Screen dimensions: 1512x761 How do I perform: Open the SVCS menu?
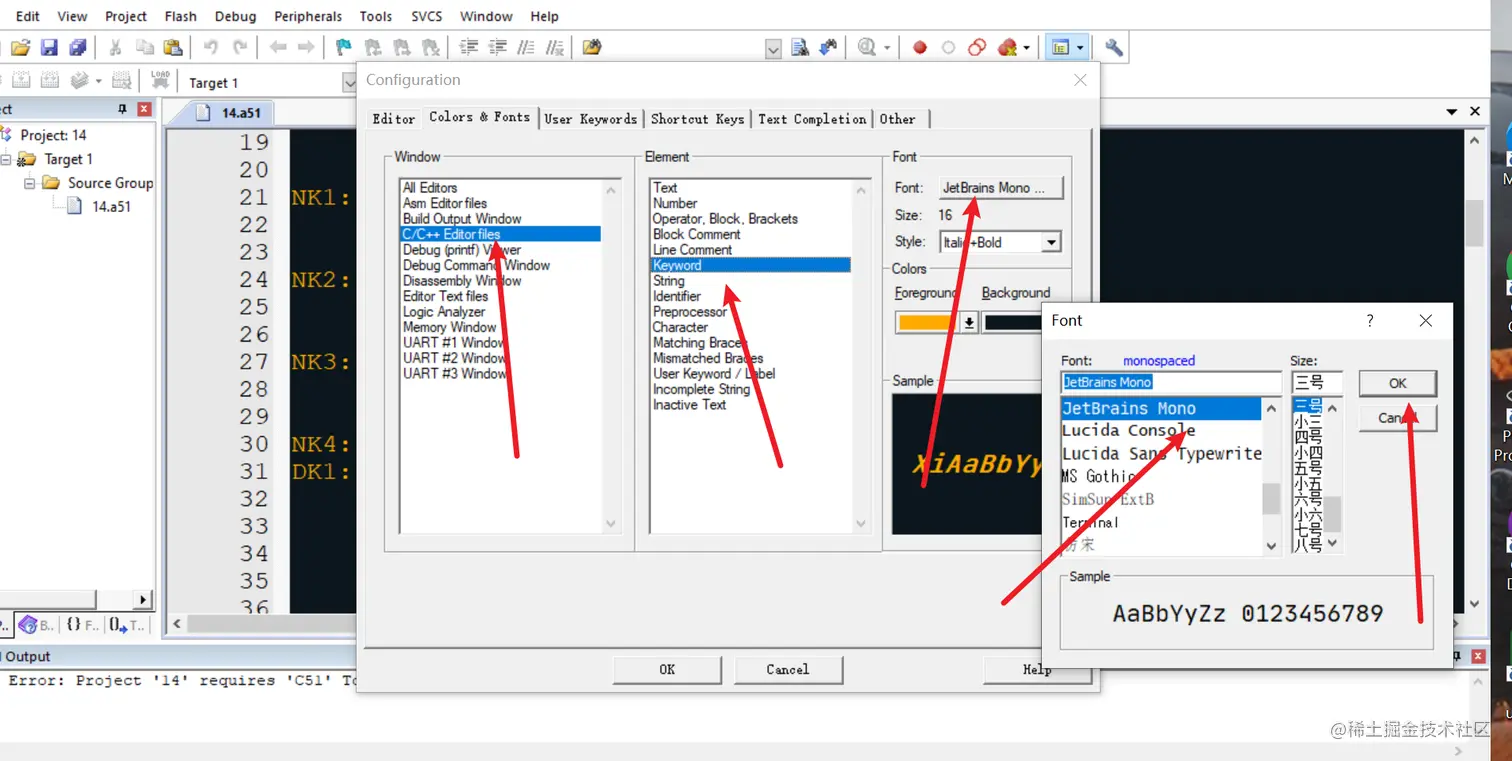coord(427,16)
